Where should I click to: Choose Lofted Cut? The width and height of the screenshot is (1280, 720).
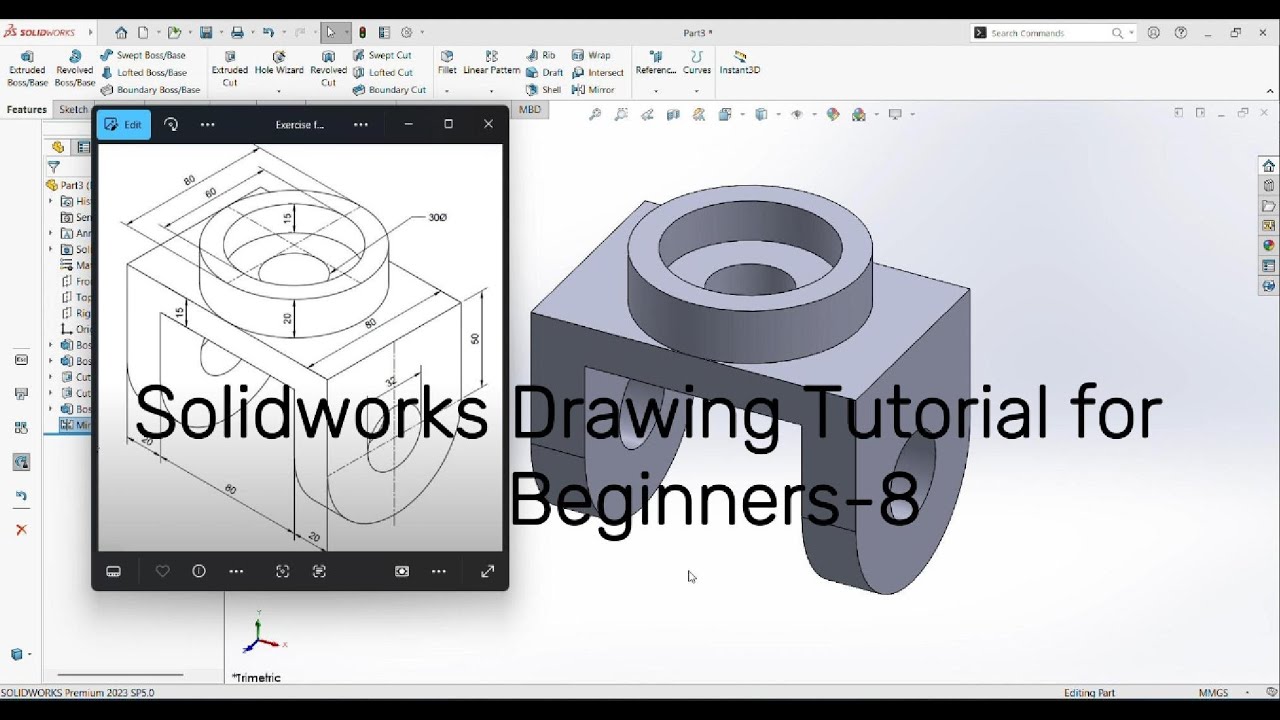(x=382, y=72)
